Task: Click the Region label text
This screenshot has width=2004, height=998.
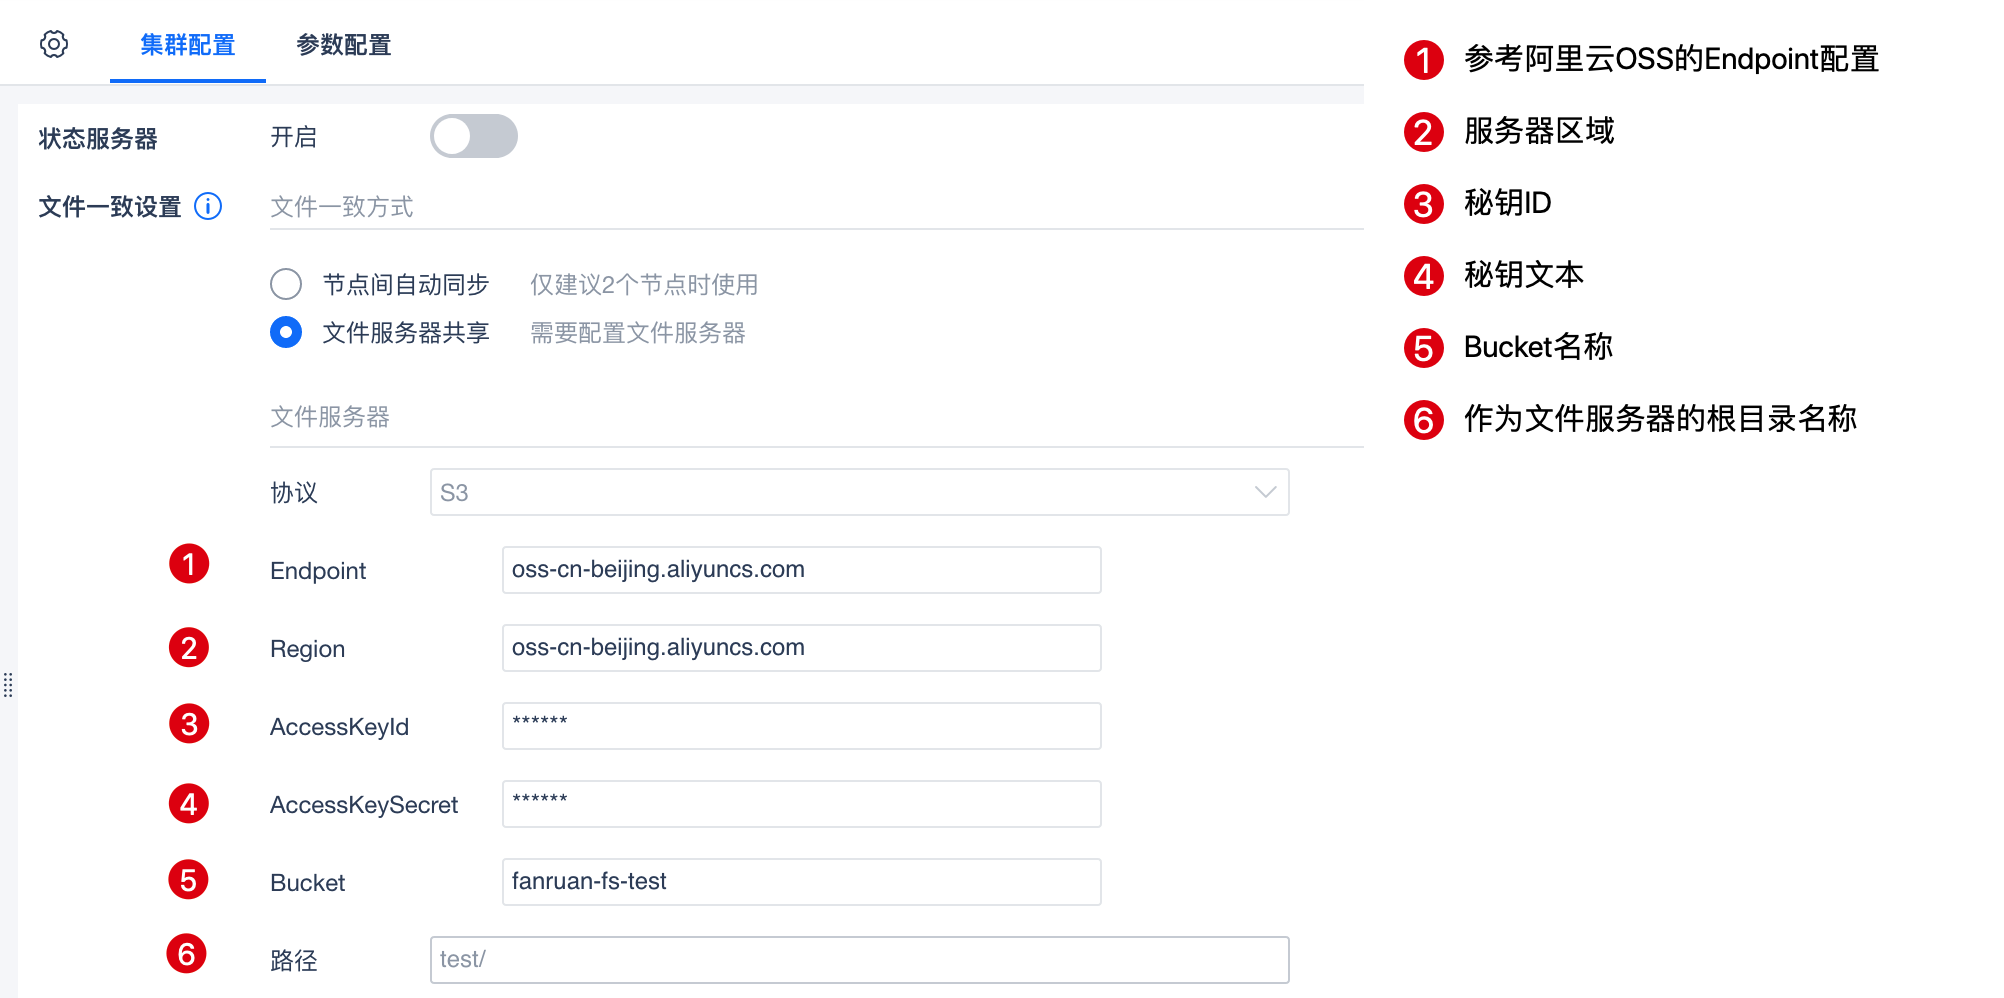Action: [307, 649]
